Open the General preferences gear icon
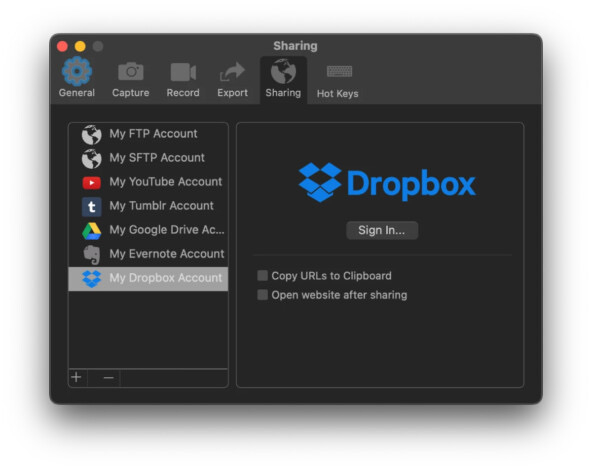592x470 pixels. coord(77,71)
